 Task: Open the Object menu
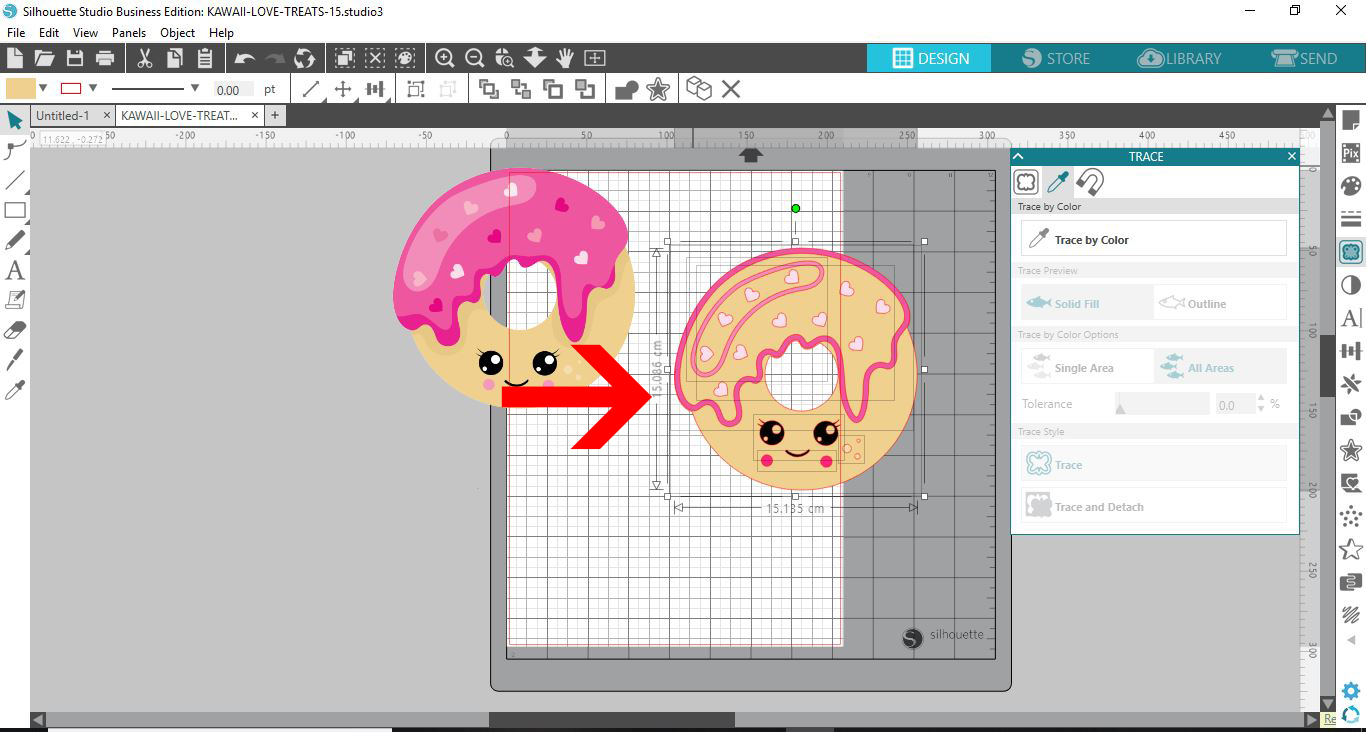tap(177, 33)
